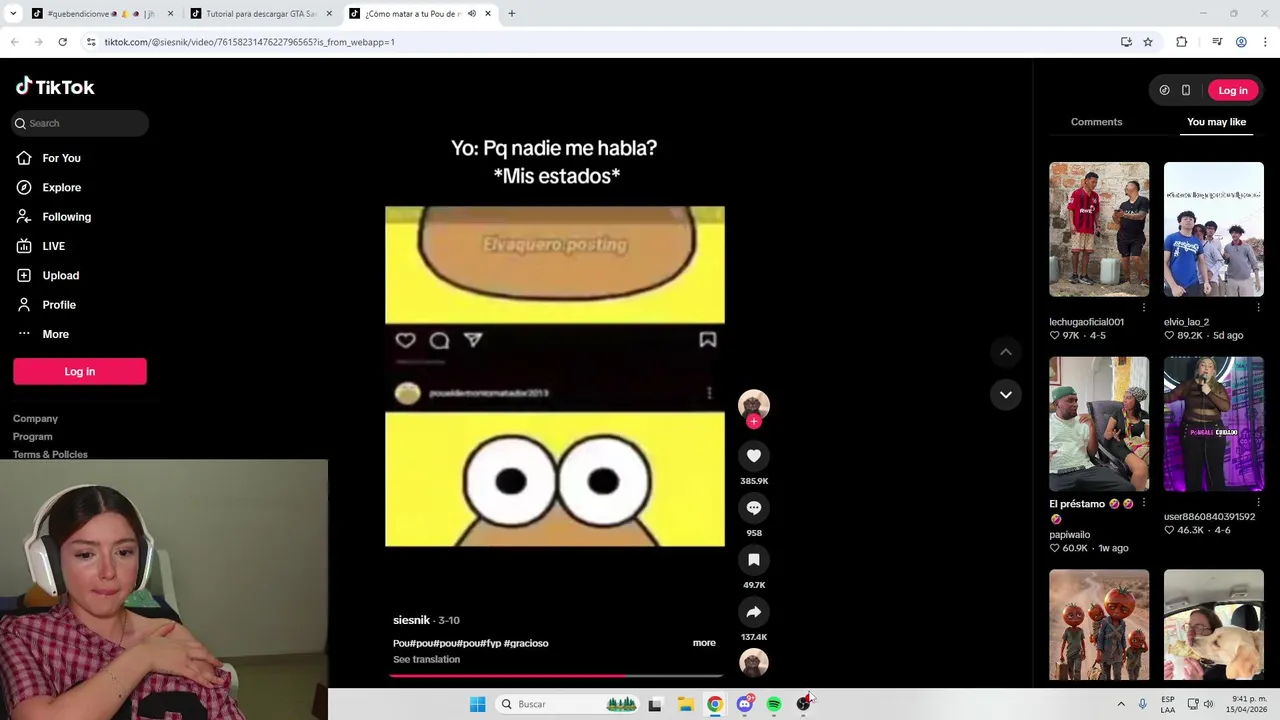Viewport: 1280px width, 720px height.
Task: Open the sound disc avatar below share
Action: point(754,662)
